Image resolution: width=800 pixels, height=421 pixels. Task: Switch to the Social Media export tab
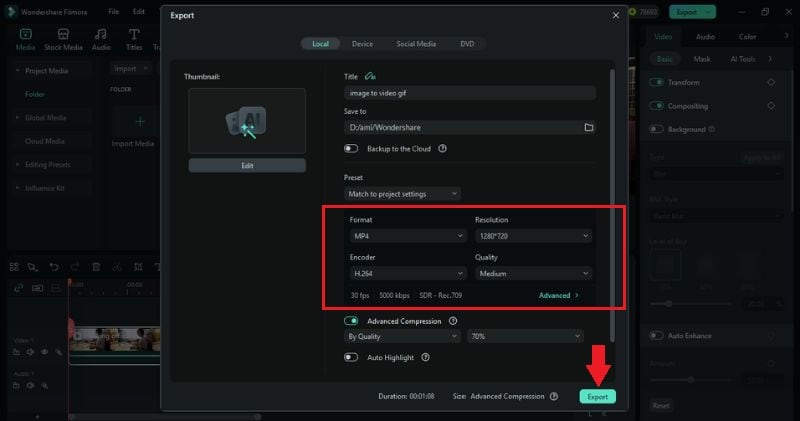coord(416,44)
